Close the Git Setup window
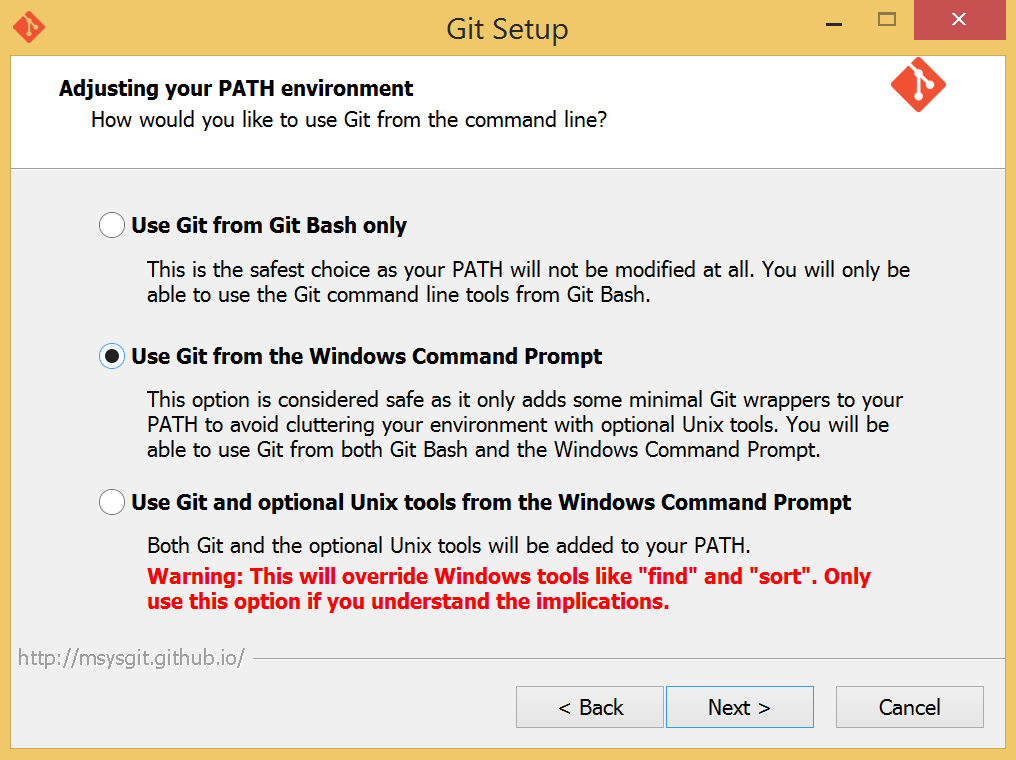 [x=959, y=19]
